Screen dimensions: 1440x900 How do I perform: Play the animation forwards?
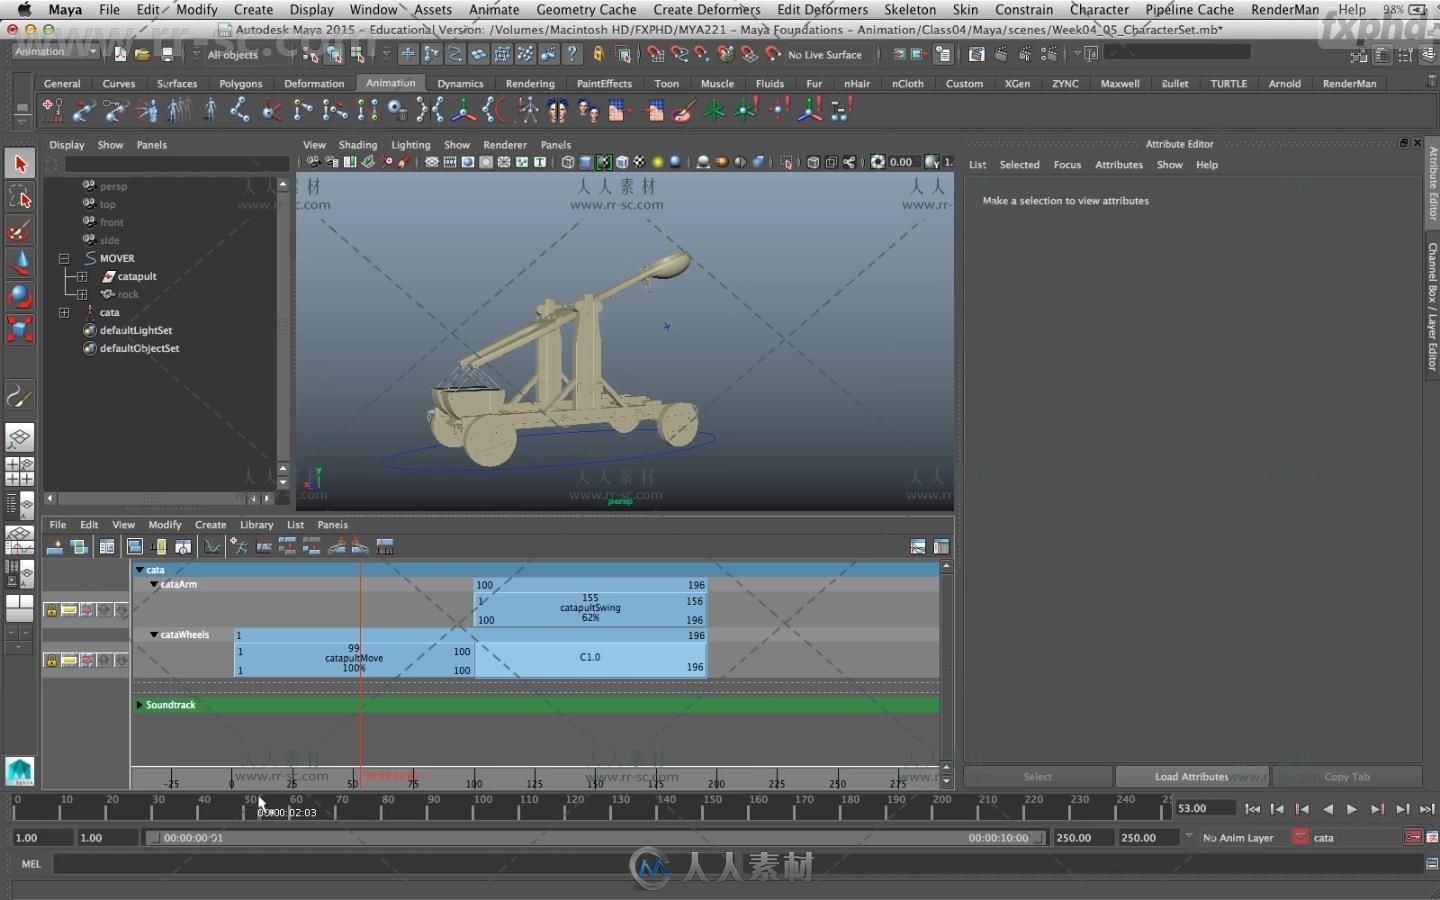click(x=1352, y=809)
